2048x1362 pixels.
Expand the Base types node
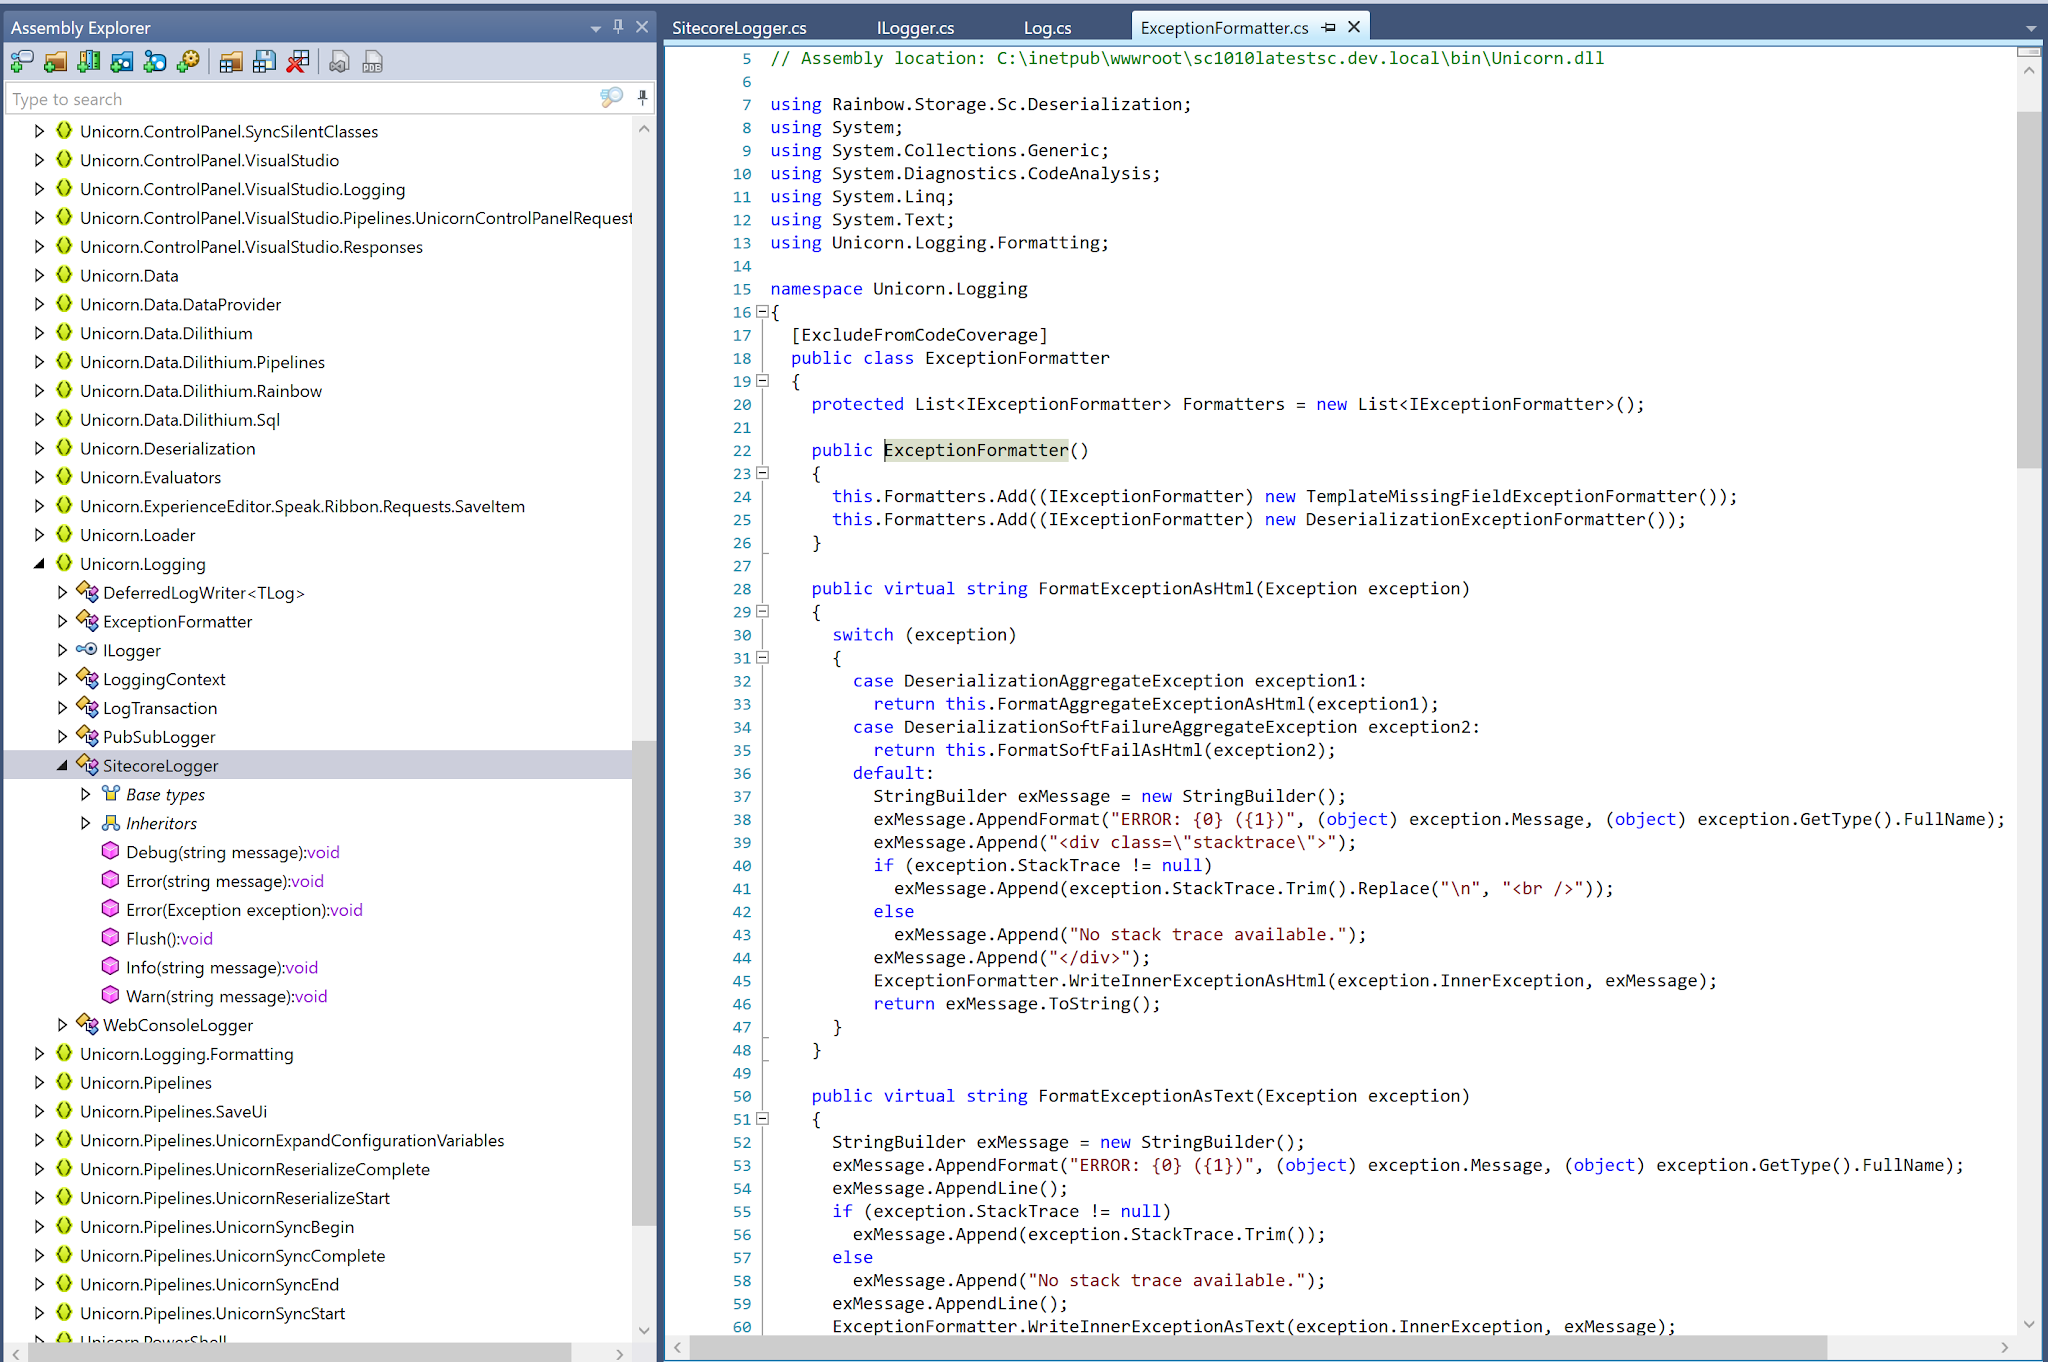[85, 794]
